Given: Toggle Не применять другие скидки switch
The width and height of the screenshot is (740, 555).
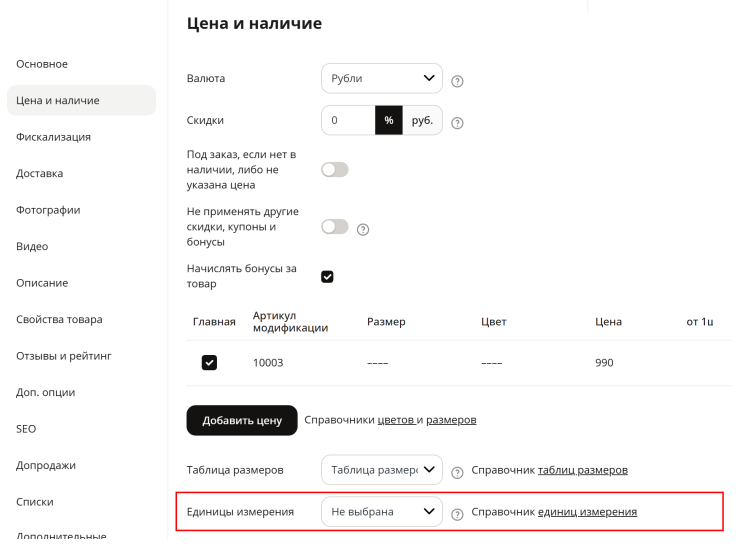Looking at the screenshot, I should [335, 227].
